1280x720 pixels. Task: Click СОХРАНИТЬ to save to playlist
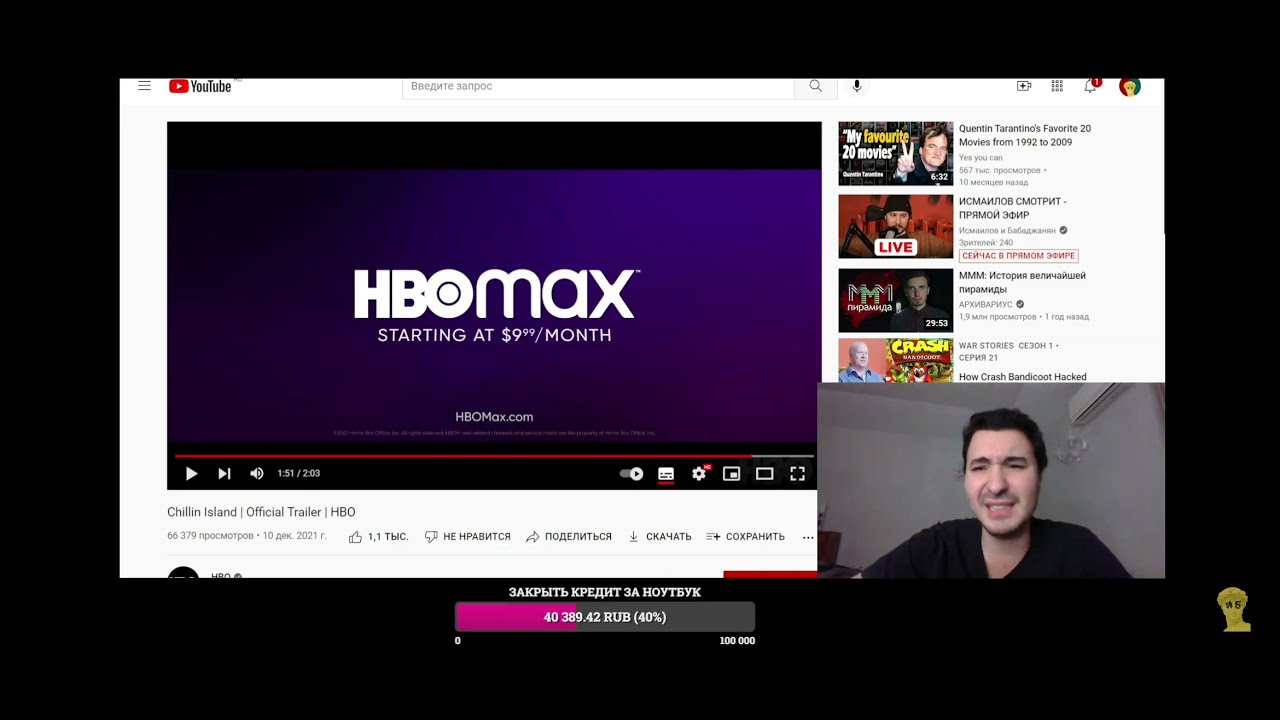[745, 537]
